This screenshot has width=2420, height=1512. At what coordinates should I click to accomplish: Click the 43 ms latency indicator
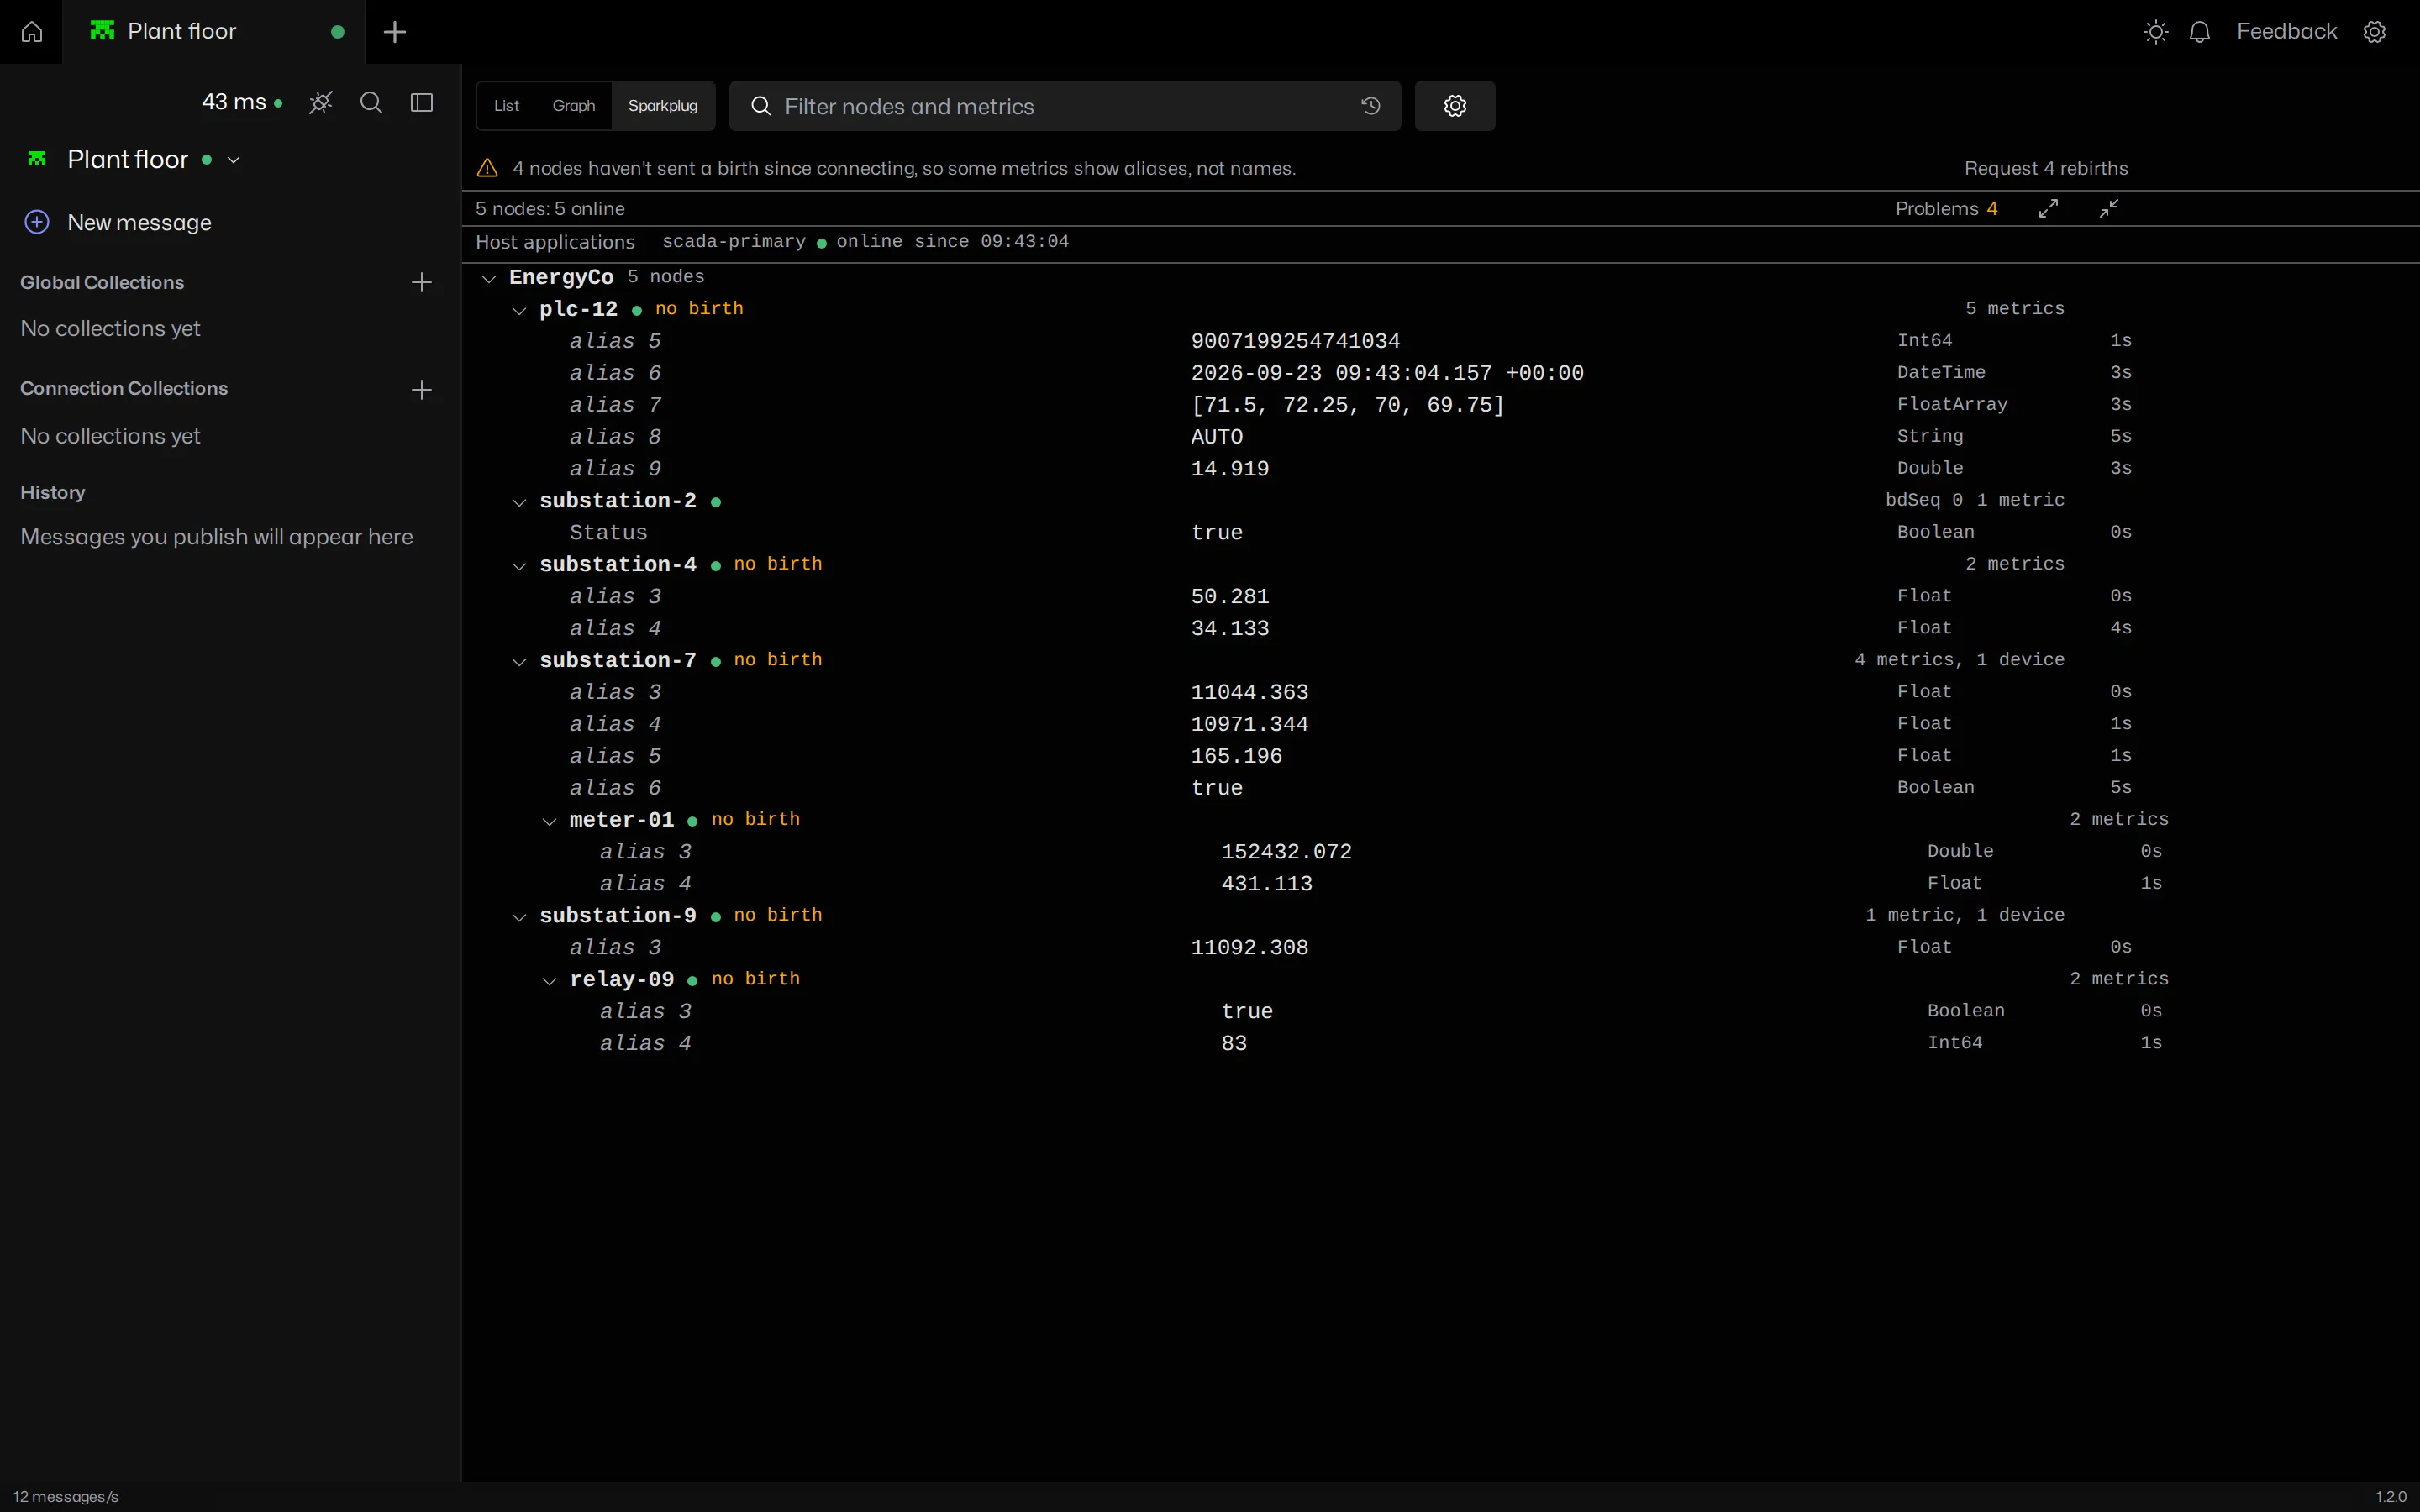coord(242,102)
